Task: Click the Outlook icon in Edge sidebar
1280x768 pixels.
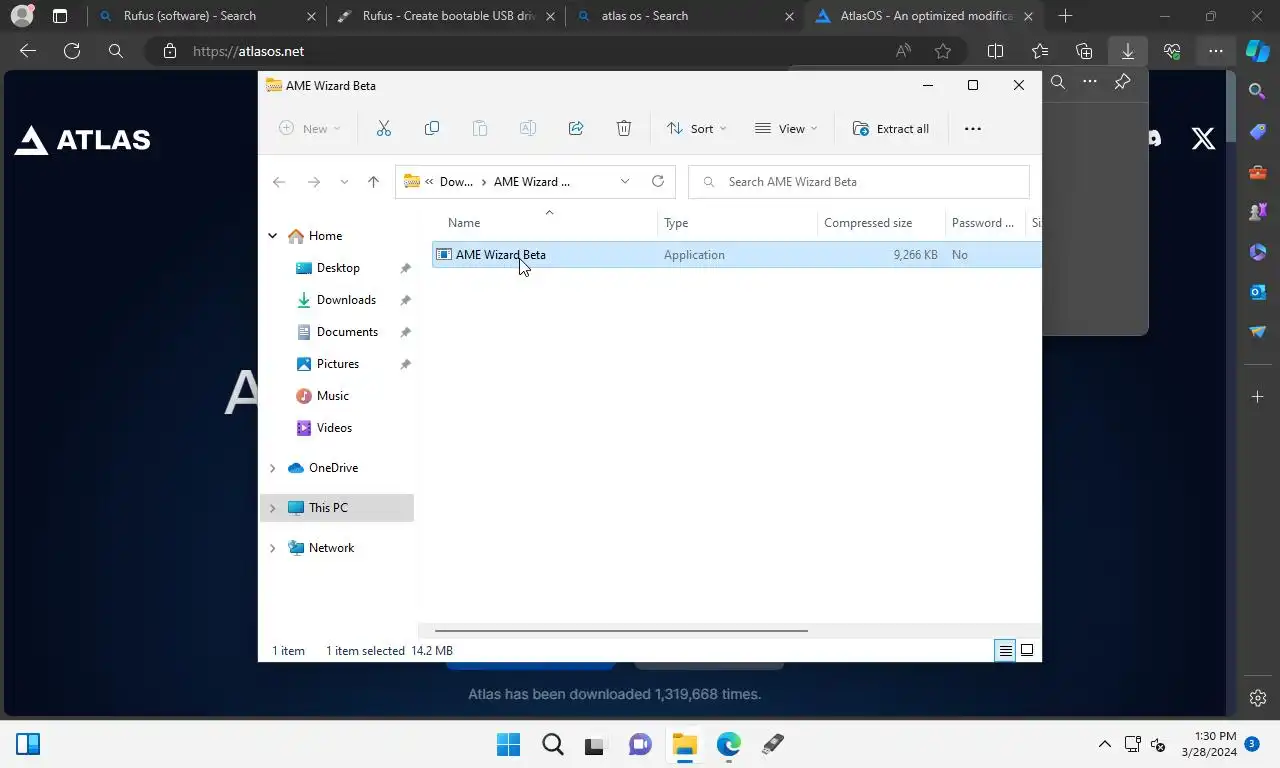Action: [x=1258, y=291]
